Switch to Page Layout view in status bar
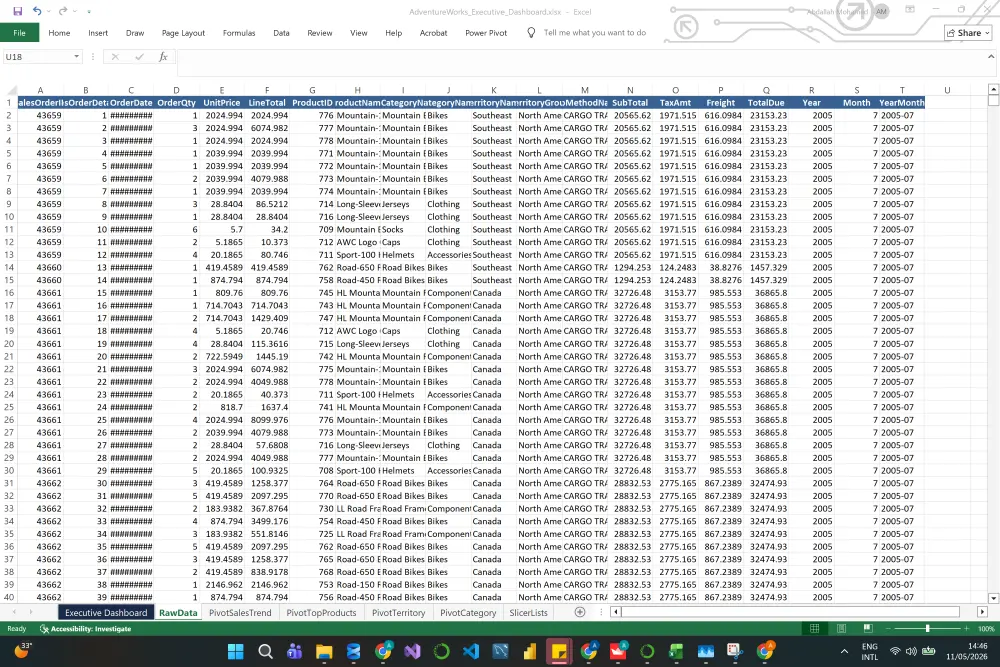1000x667 pixels. click(841, 629)
